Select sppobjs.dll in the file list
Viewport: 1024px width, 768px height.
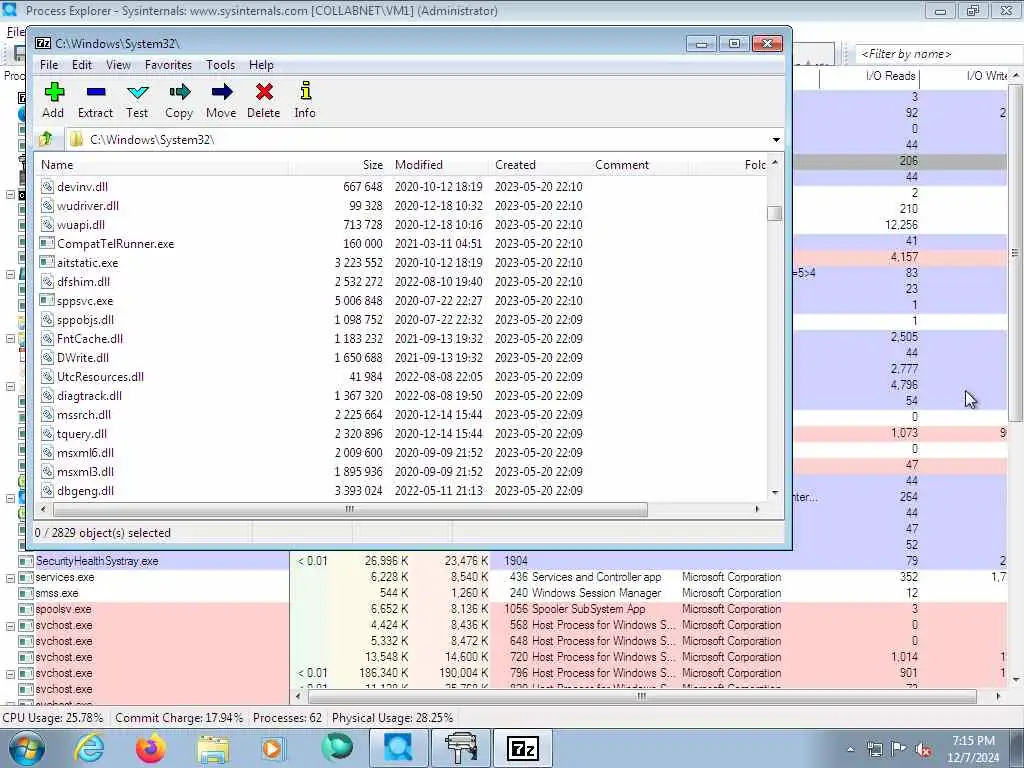point(86,319)
